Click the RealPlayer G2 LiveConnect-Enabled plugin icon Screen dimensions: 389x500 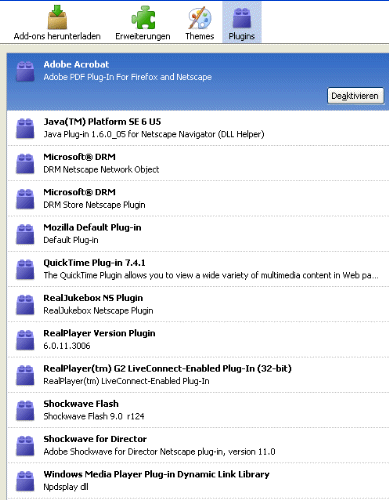click(25, 375)
